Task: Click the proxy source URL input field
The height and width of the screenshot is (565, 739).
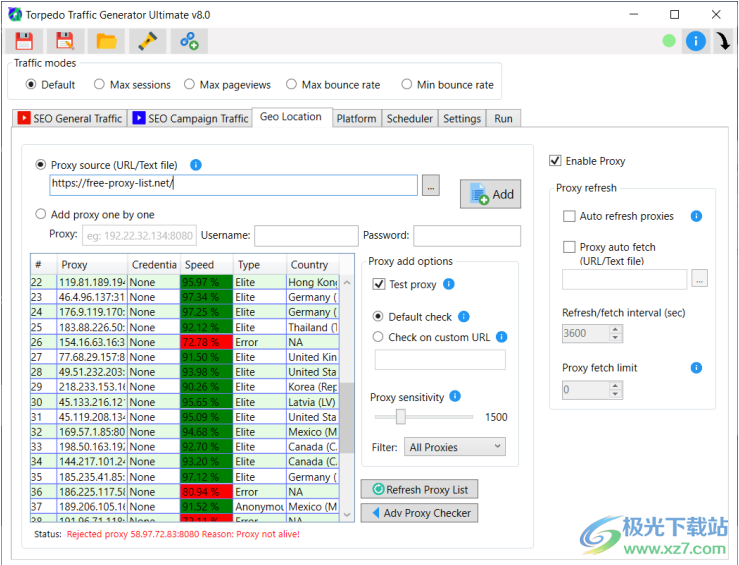Action: (234, 185)
